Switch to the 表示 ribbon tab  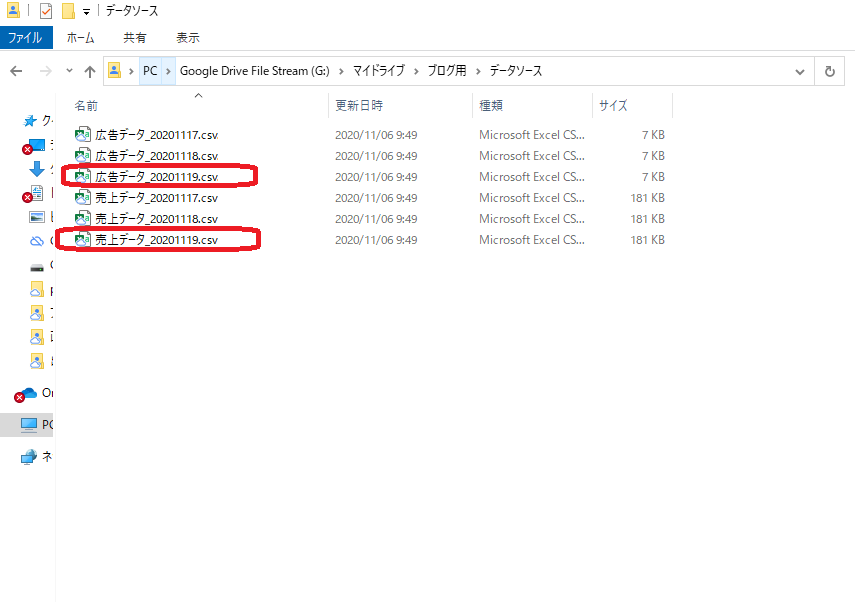click(x=187, y=38)
